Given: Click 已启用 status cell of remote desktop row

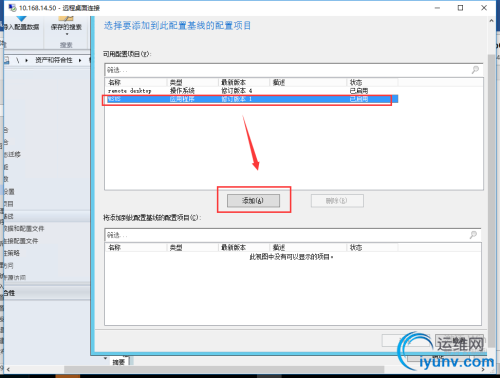Looking at the screenshot, I should tap(359, 91).
